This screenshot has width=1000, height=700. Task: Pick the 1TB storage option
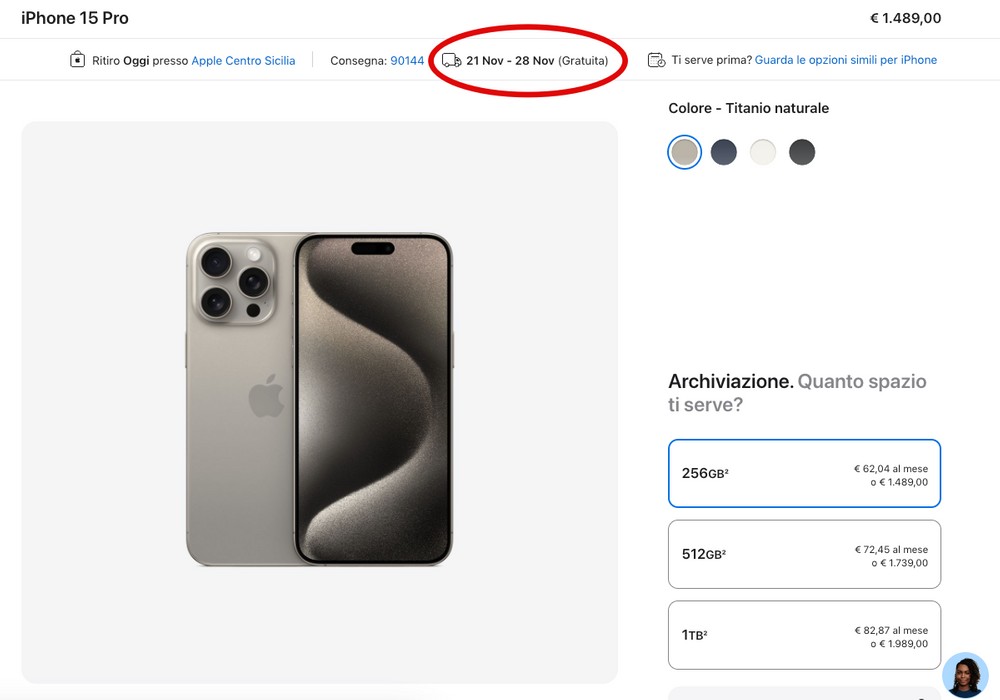(804, 635)
